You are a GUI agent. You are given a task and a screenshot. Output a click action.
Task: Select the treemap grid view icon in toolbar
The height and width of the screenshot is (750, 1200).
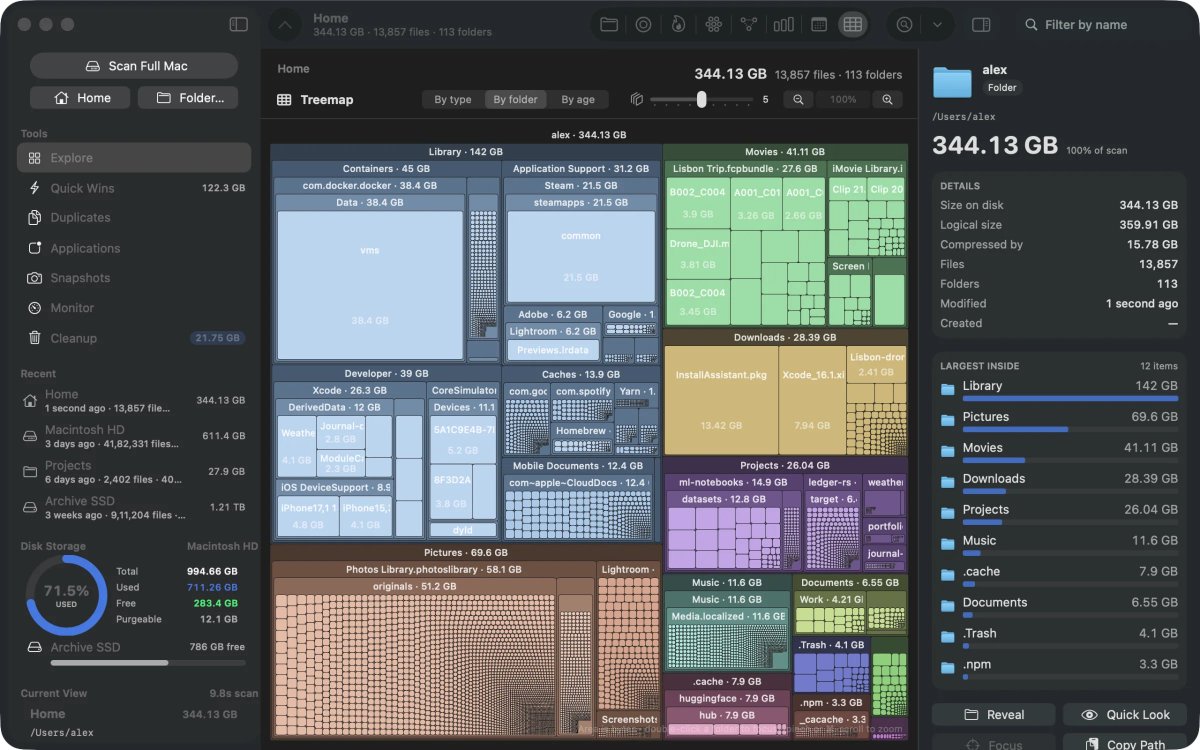click(852, 24)
